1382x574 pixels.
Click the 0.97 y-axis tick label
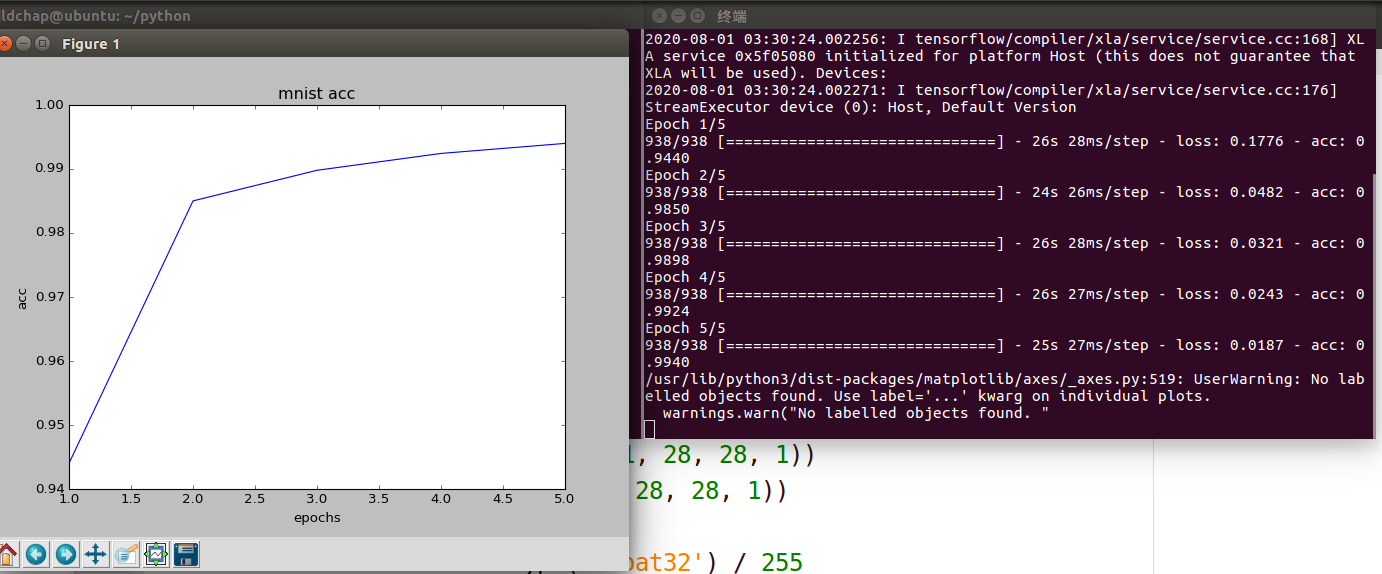(x=49, y=297)
